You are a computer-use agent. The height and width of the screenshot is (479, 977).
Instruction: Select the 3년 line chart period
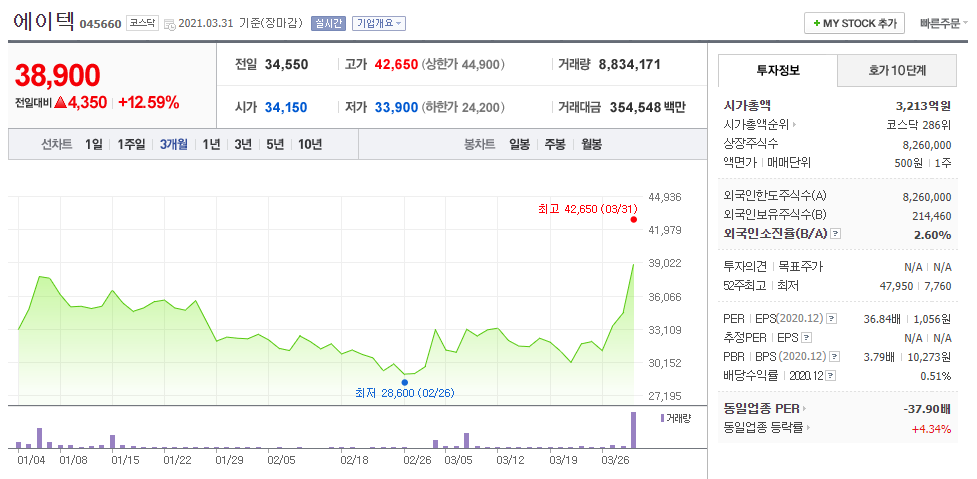click(243, 145)
